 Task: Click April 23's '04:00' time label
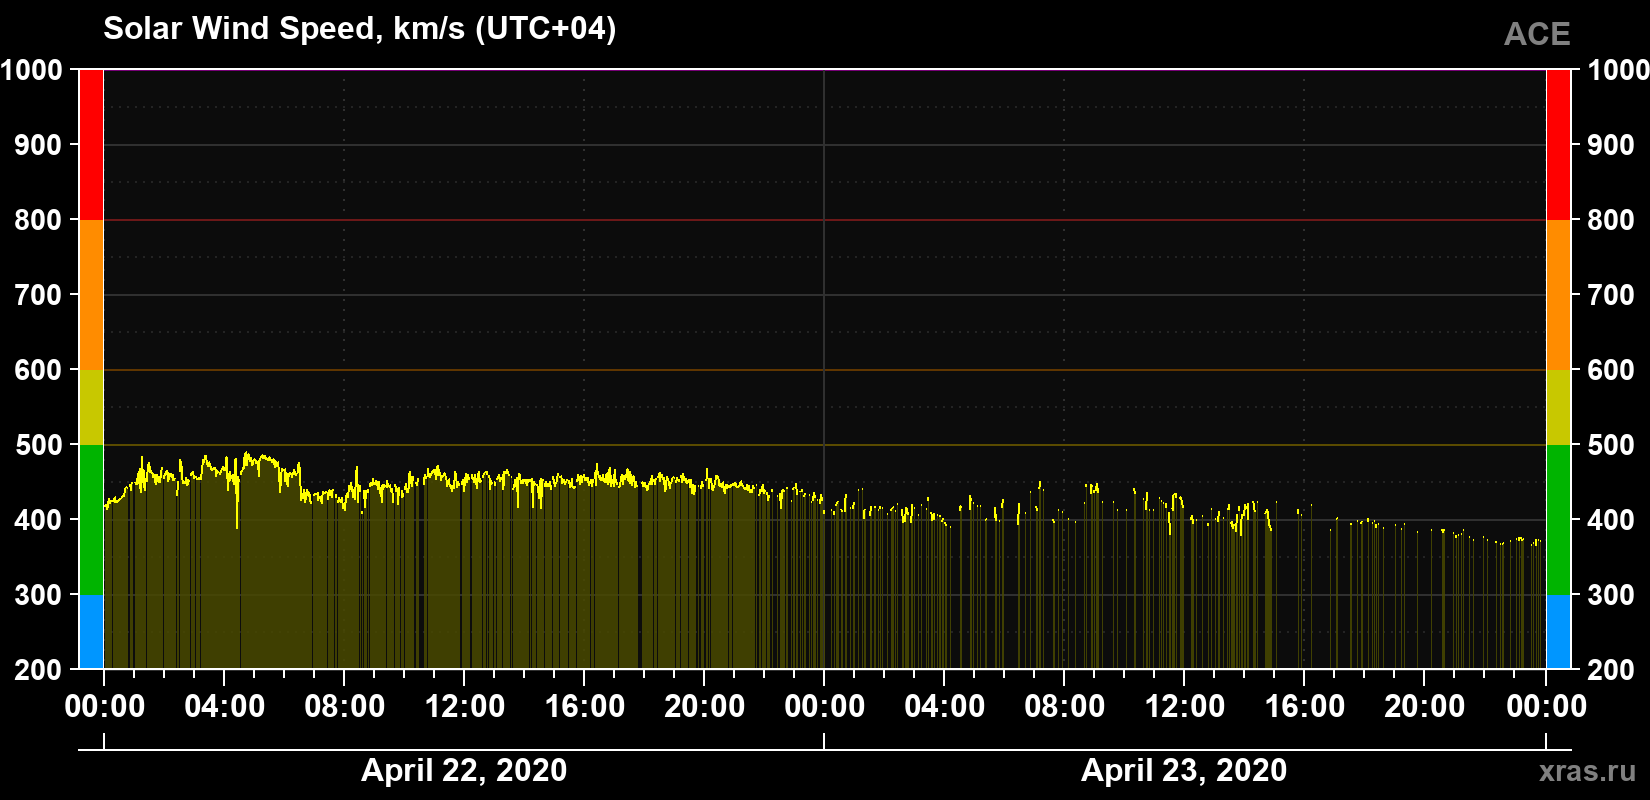(x=944, y=707)
